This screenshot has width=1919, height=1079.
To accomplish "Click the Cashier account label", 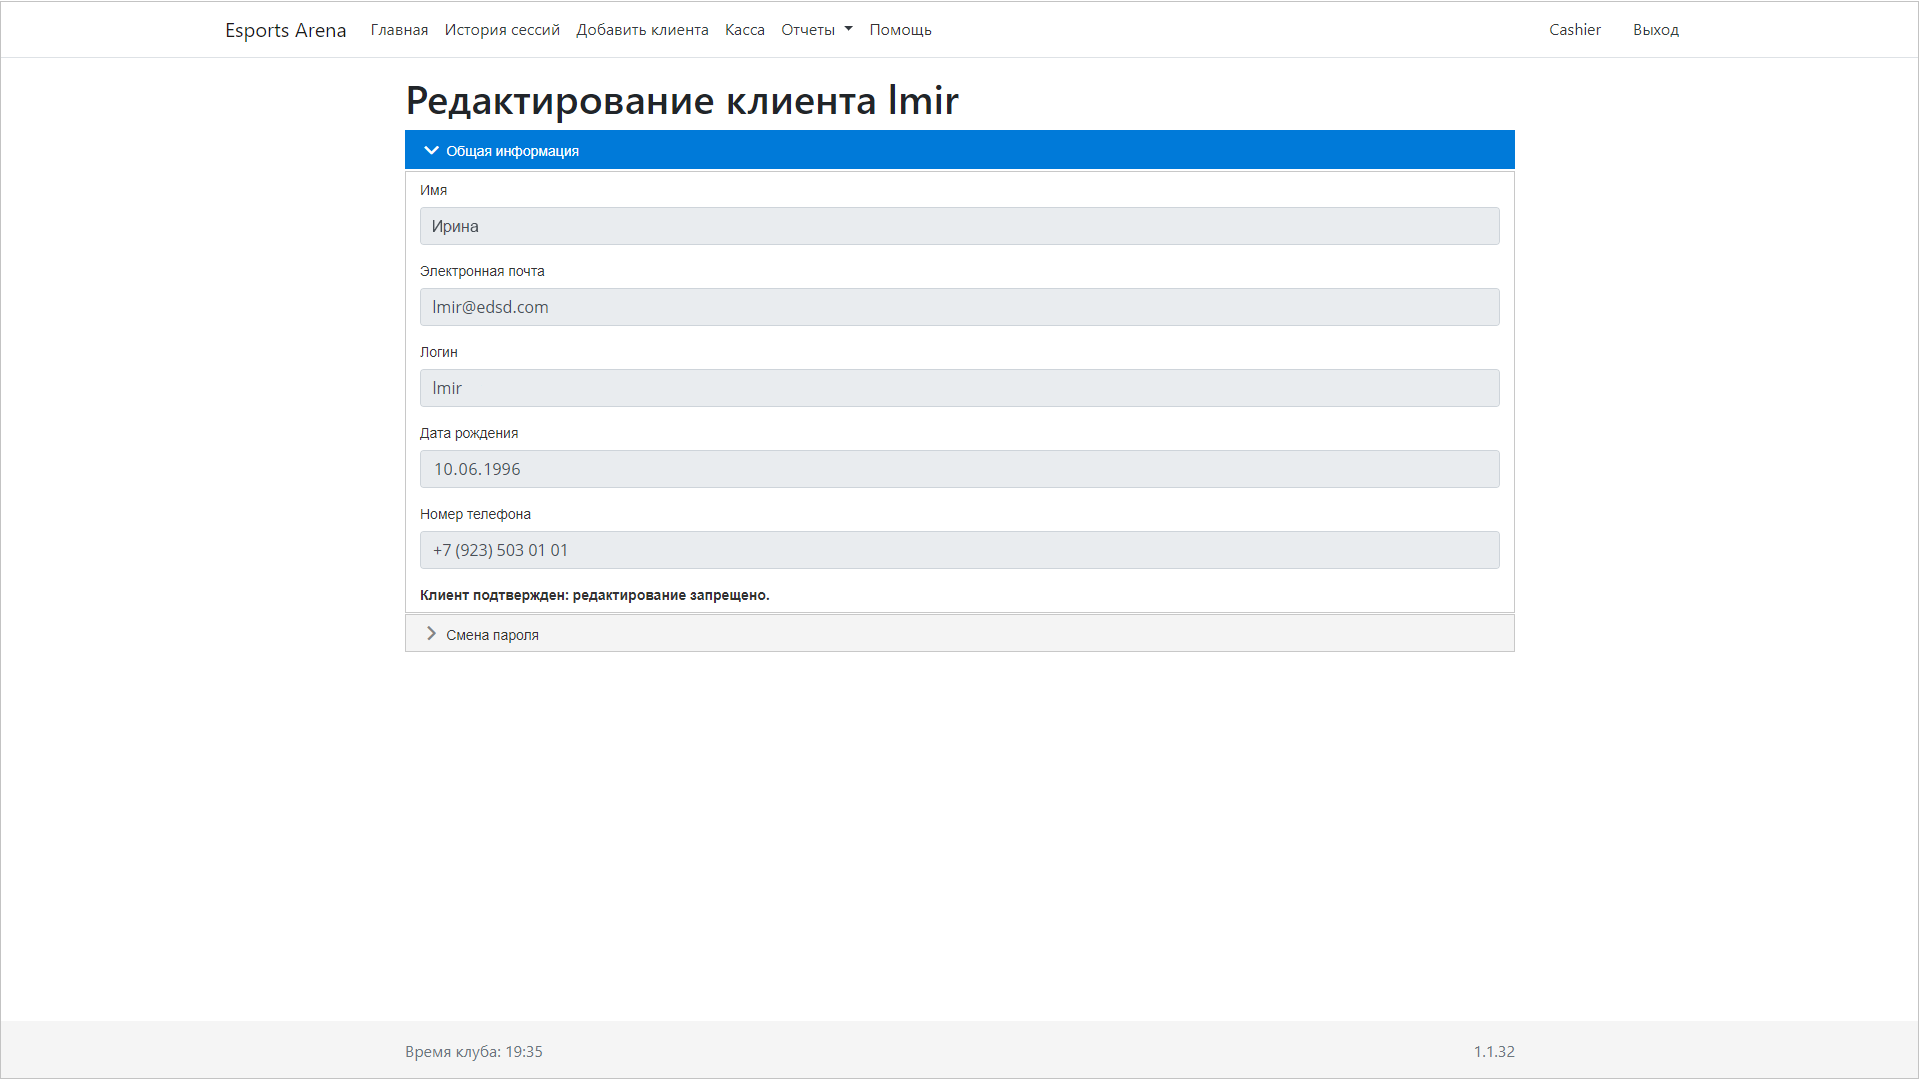I will click(x=1574, y=29).
